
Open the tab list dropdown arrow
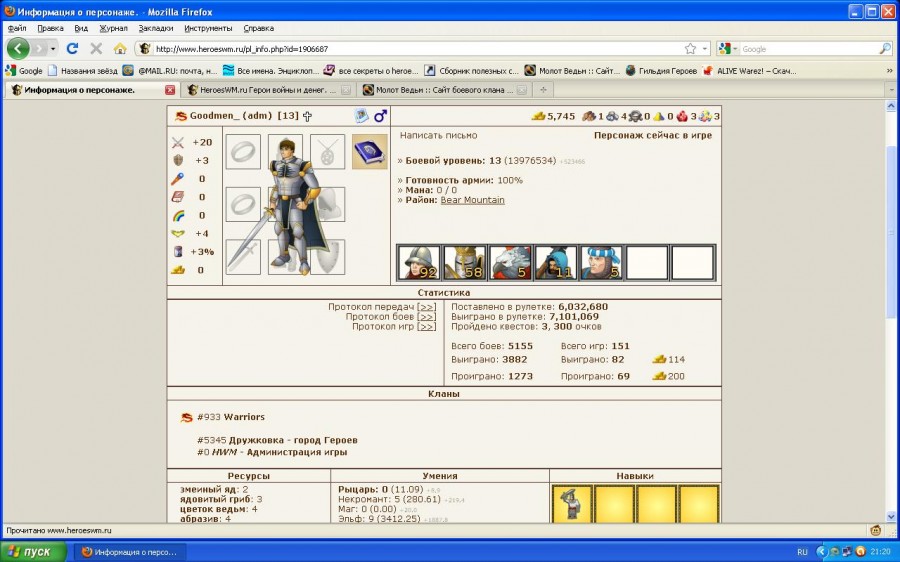891,90
